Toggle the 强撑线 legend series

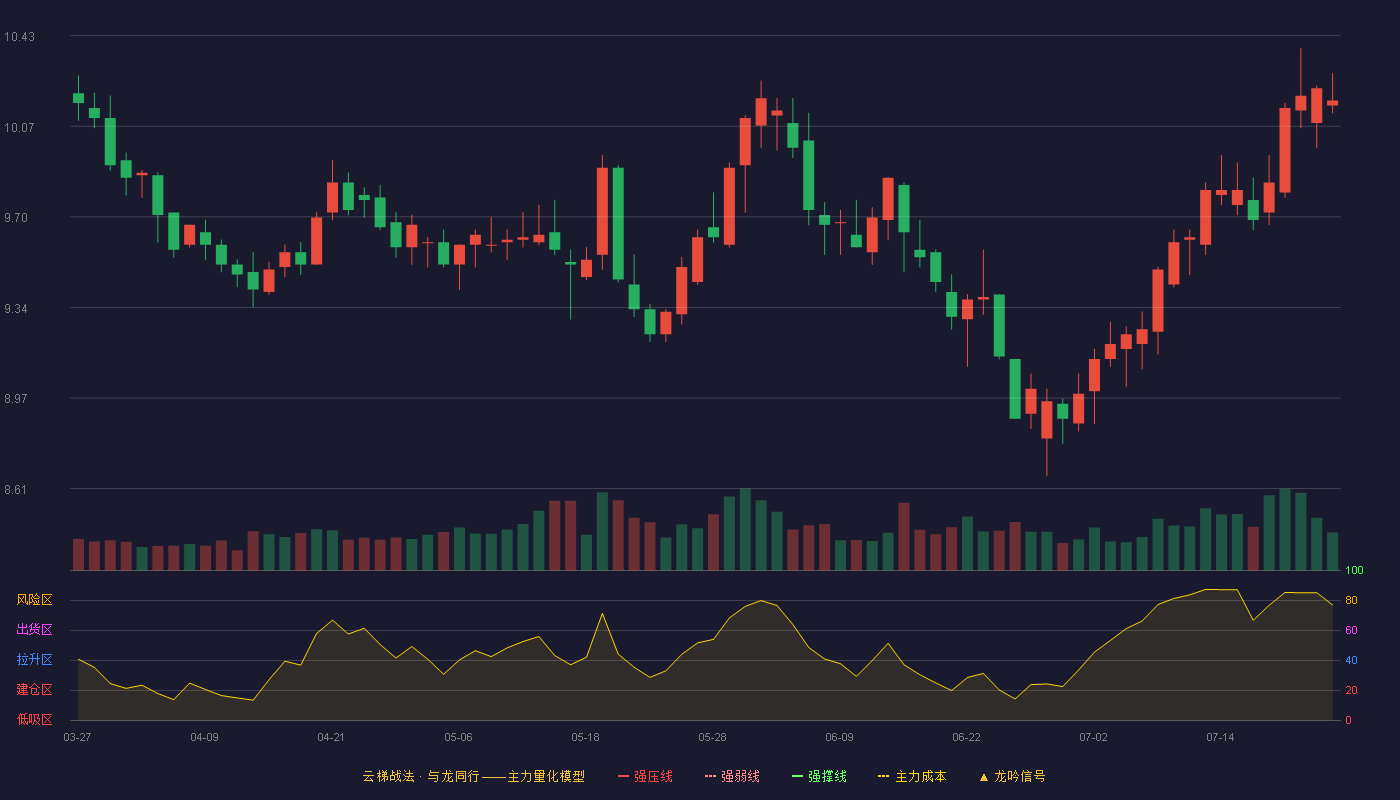click(819, 776)
